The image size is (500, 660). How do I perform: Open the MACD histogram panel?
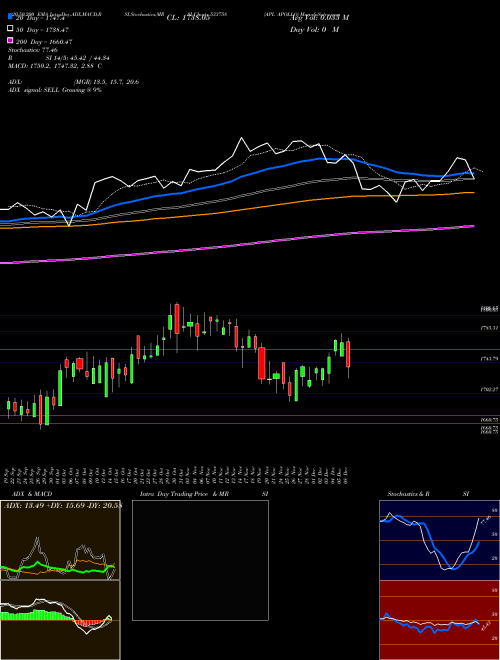coord(60,620)
